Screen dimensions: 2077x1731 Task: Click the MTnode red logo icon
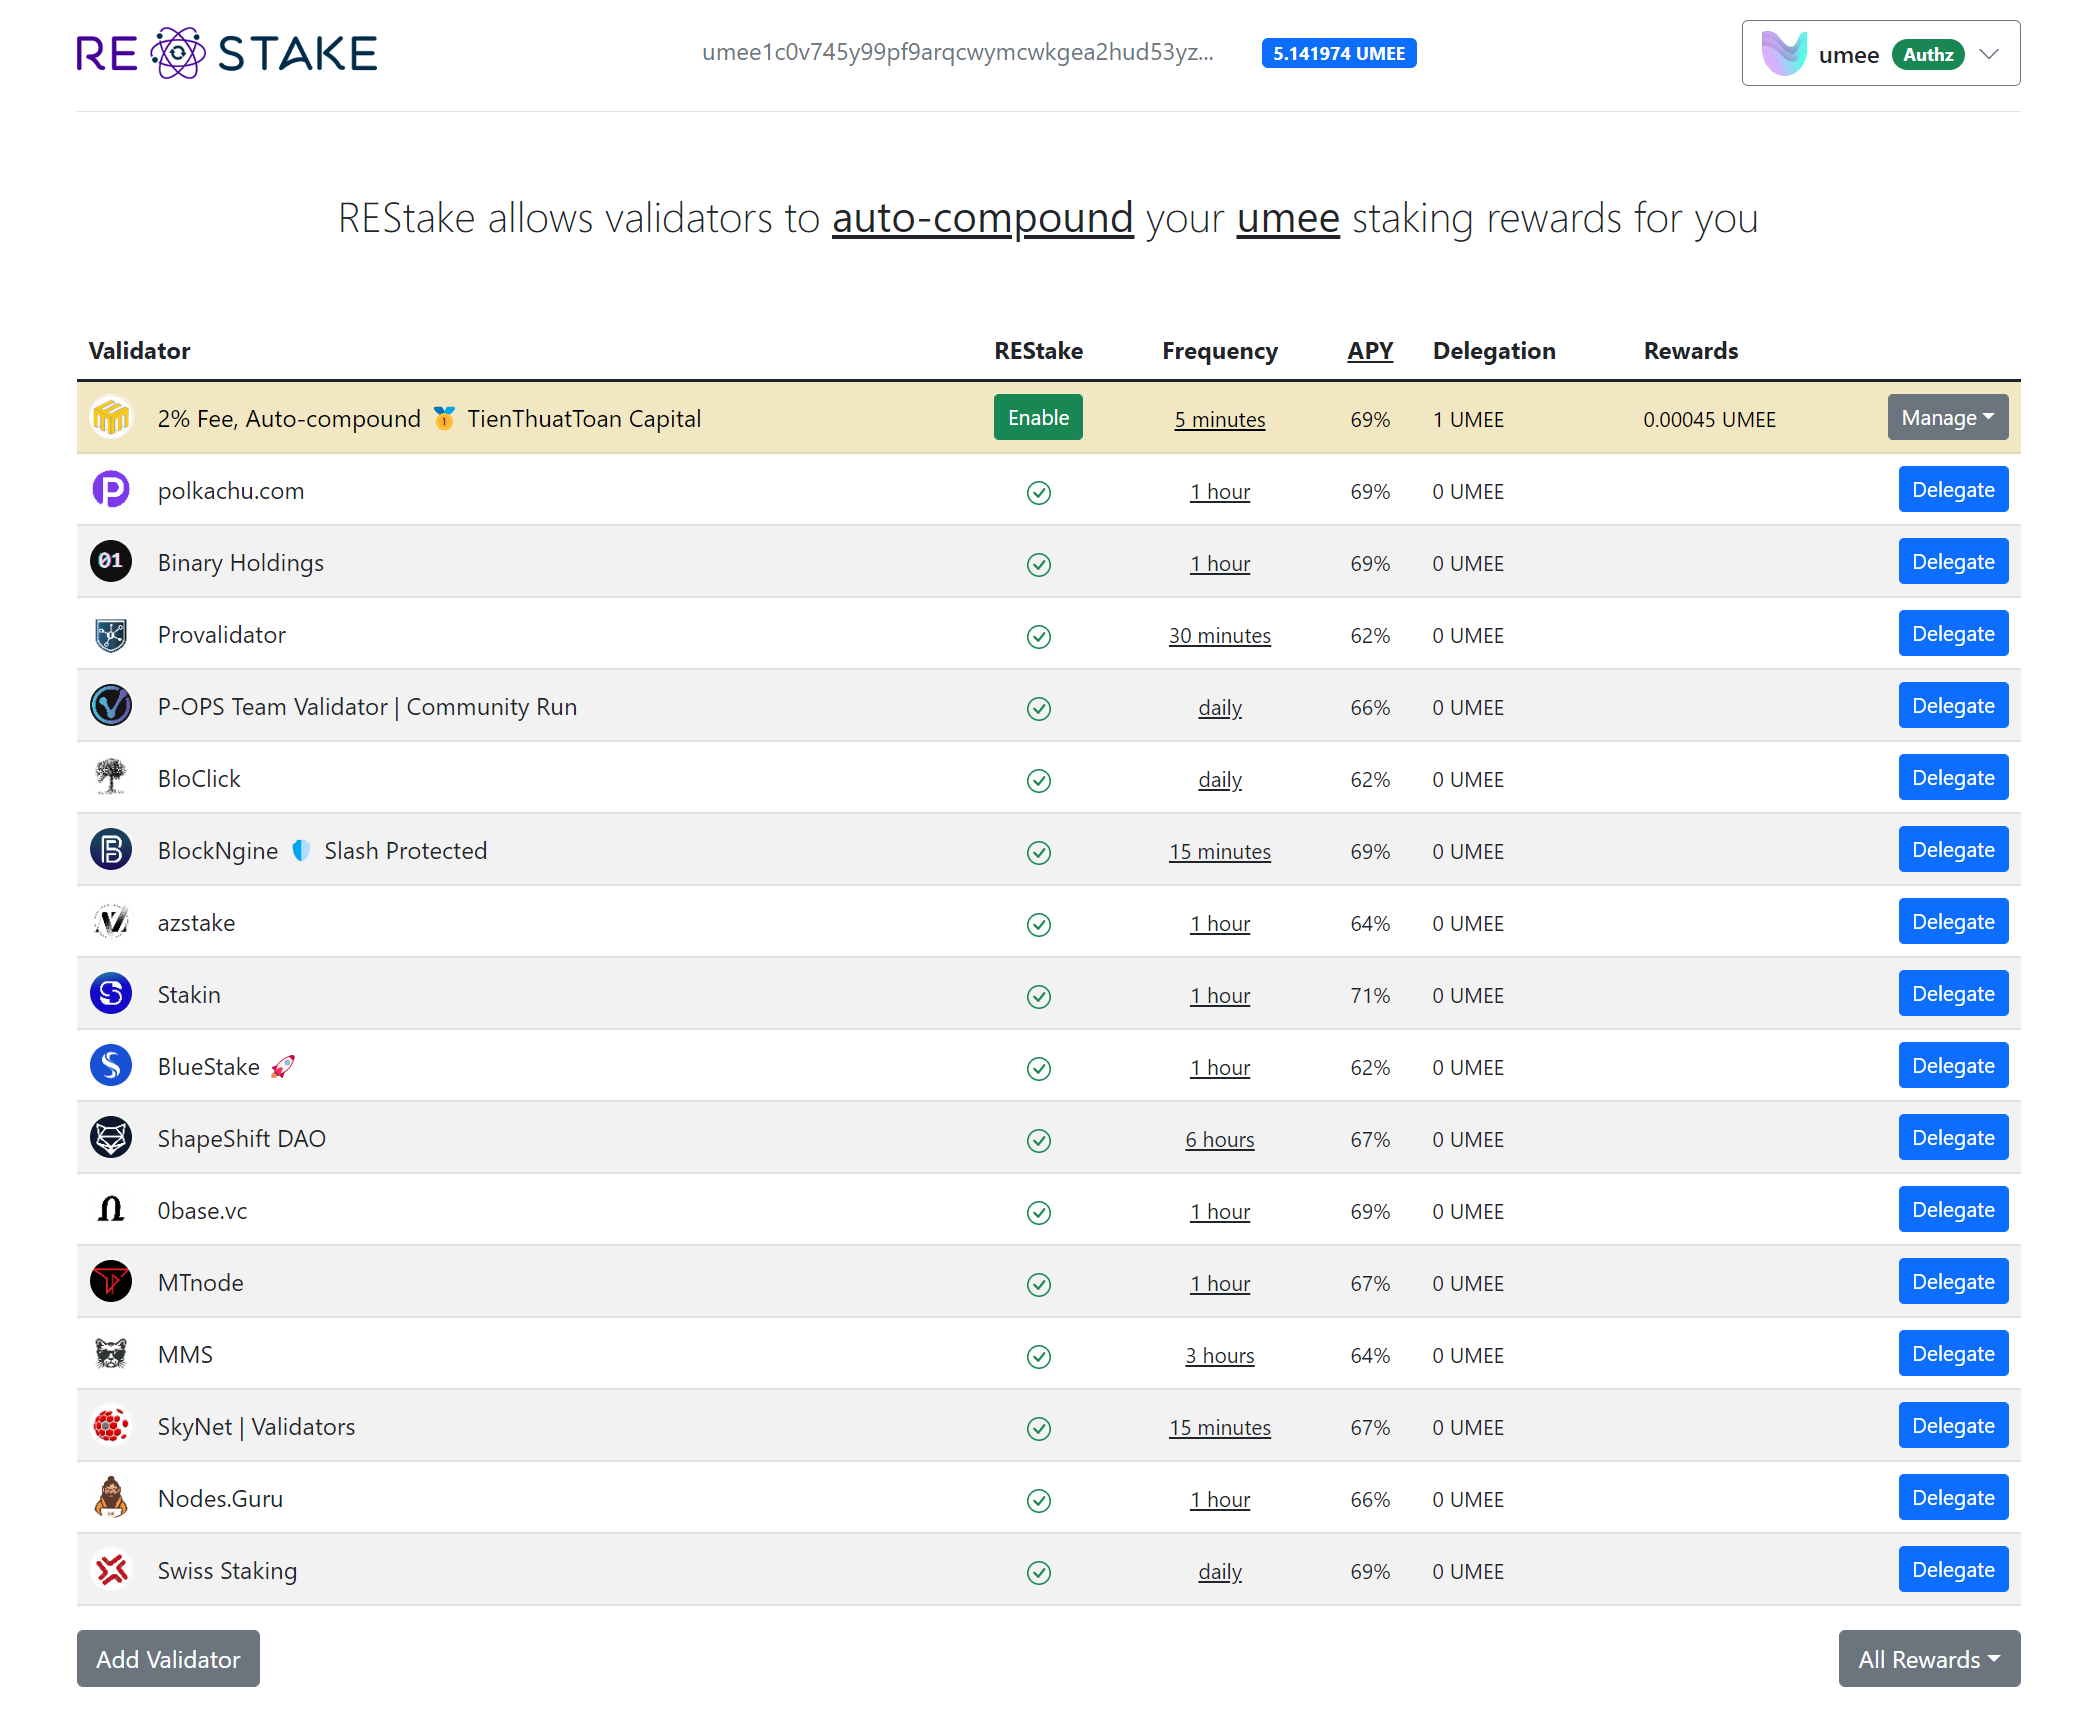click(x=111, y=1282)
